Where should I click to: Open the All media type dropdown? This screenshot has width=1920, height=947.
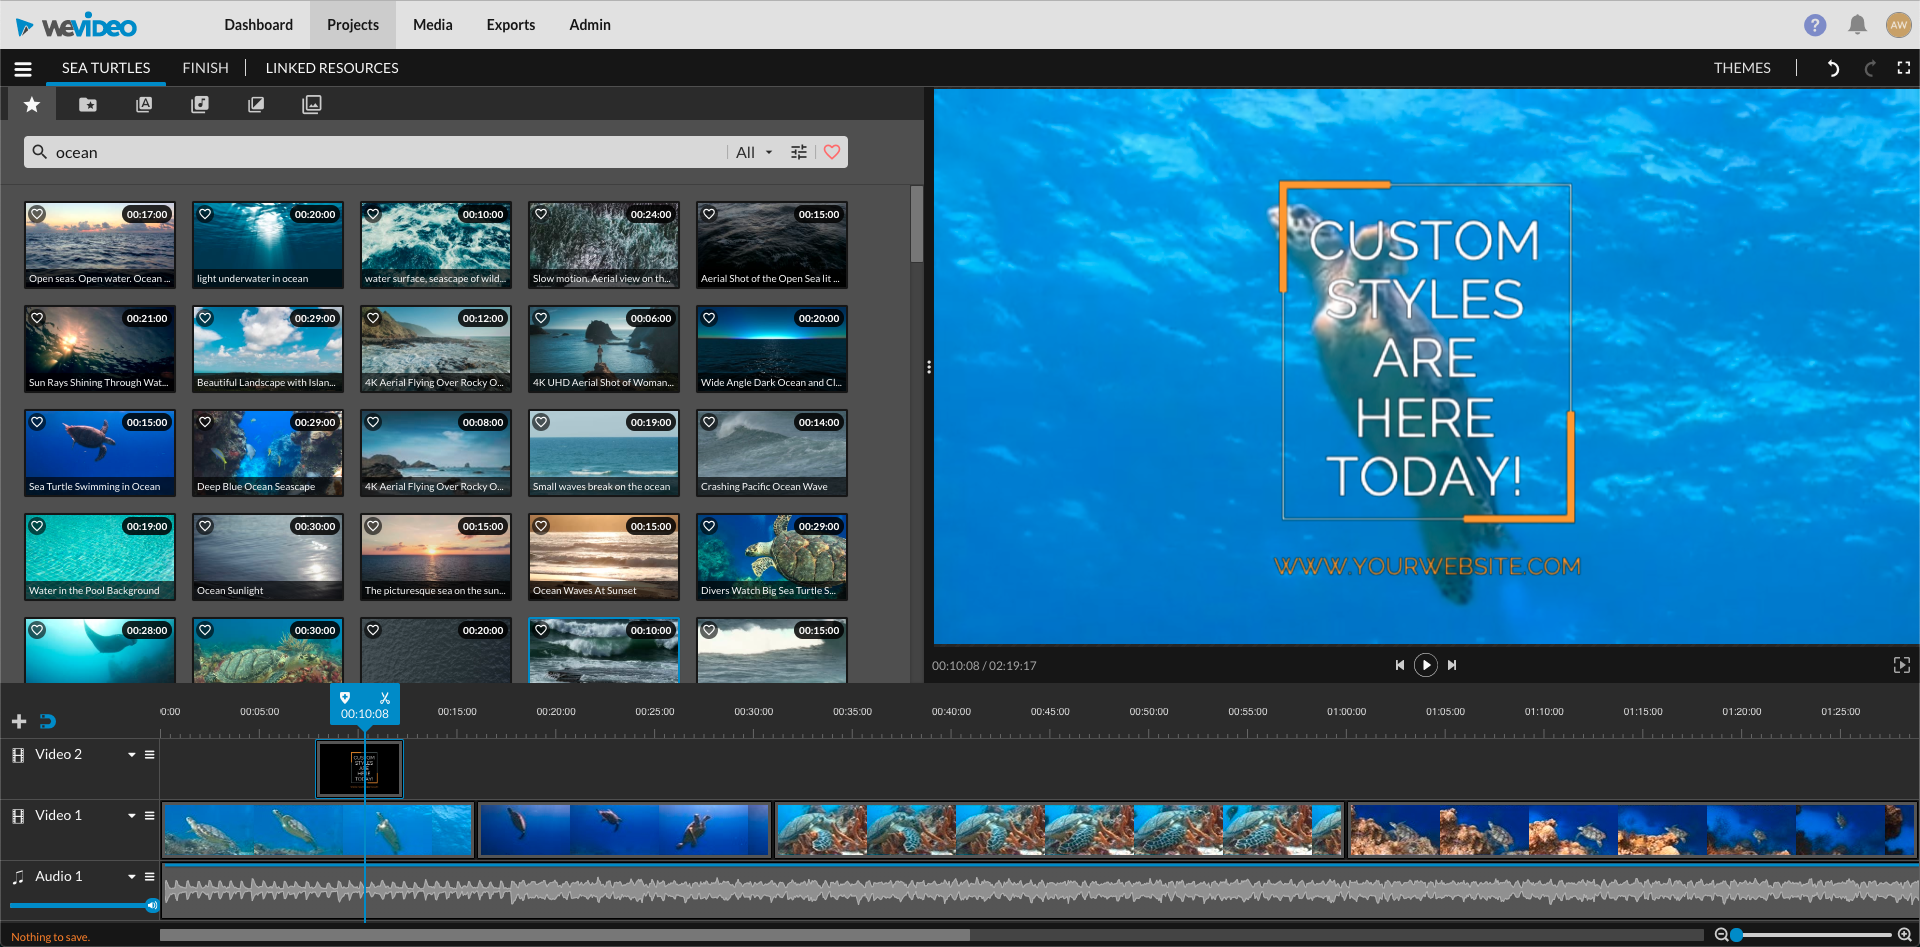(x=754, y=152)
